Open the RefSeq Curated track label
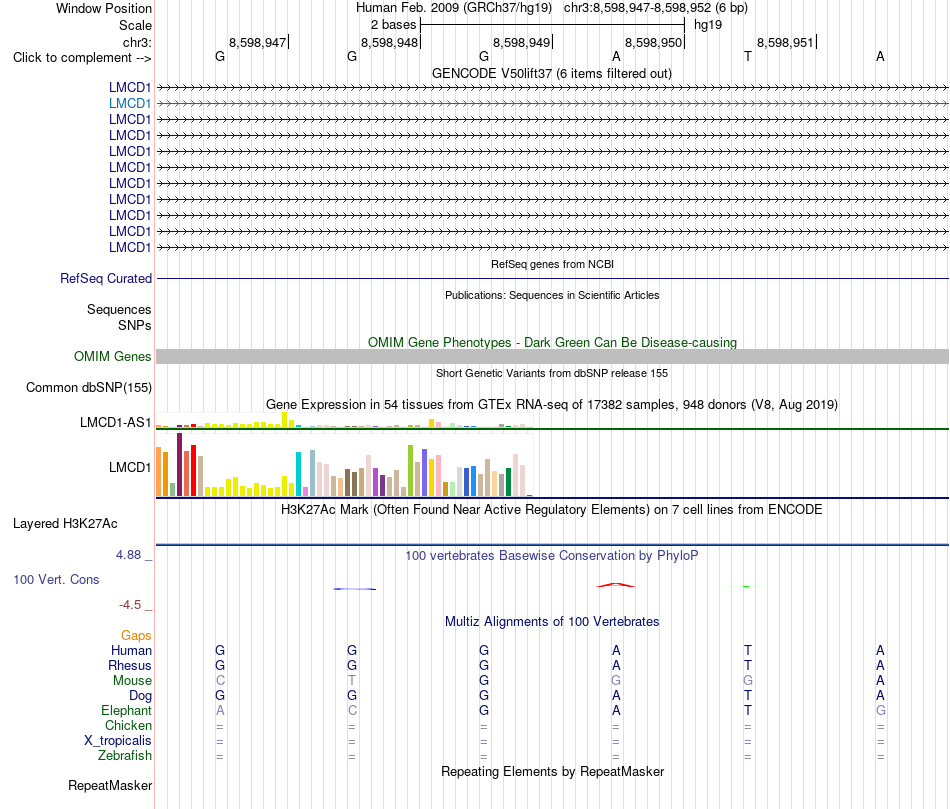 coord(106,279)
